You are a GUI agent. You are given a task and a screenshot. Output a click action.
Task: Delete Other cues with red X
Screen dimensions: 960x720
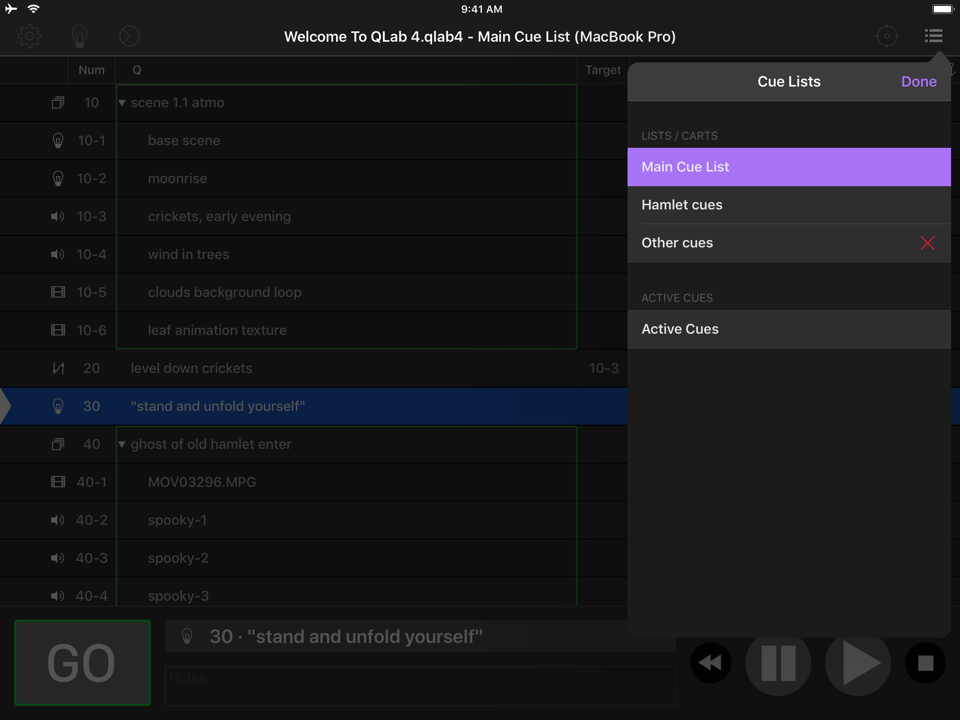tap(928, 243)
